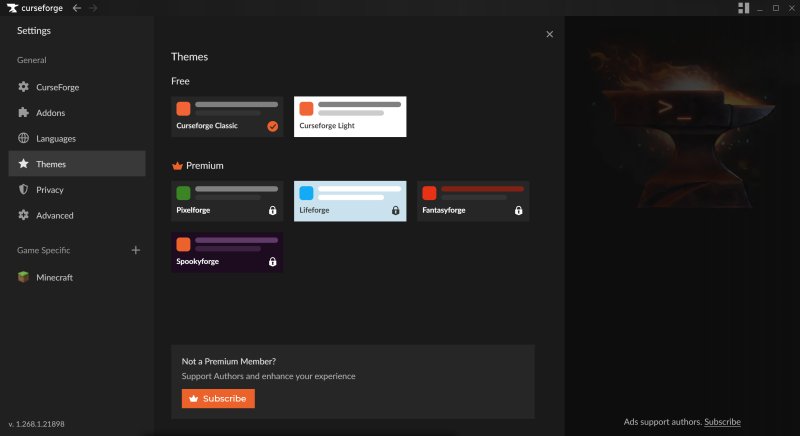Click the Fantasyforge lock icon
800x436 pixels.
pos(518,210)
